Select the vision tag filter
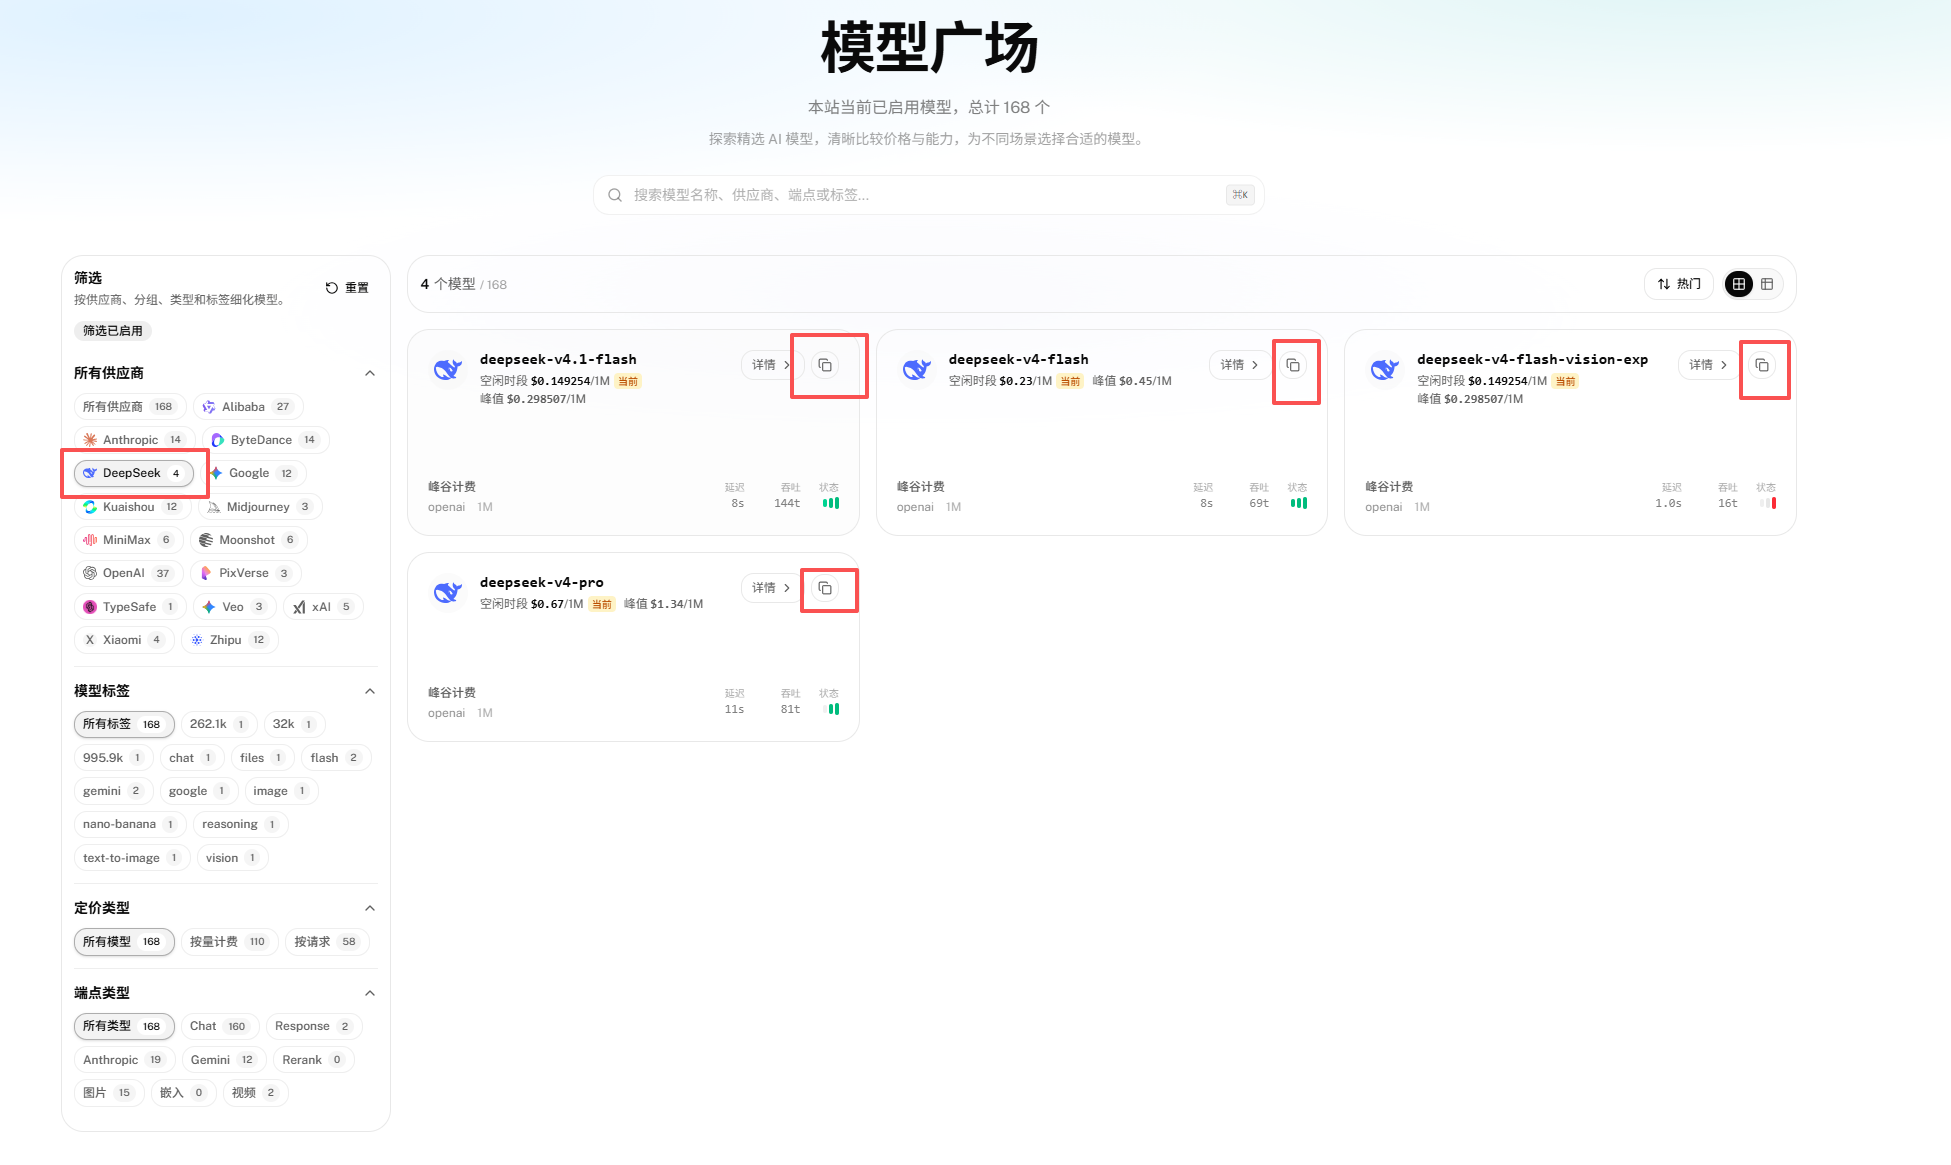The height and width of the screenshot is (1165, 1951). [232, 858]
